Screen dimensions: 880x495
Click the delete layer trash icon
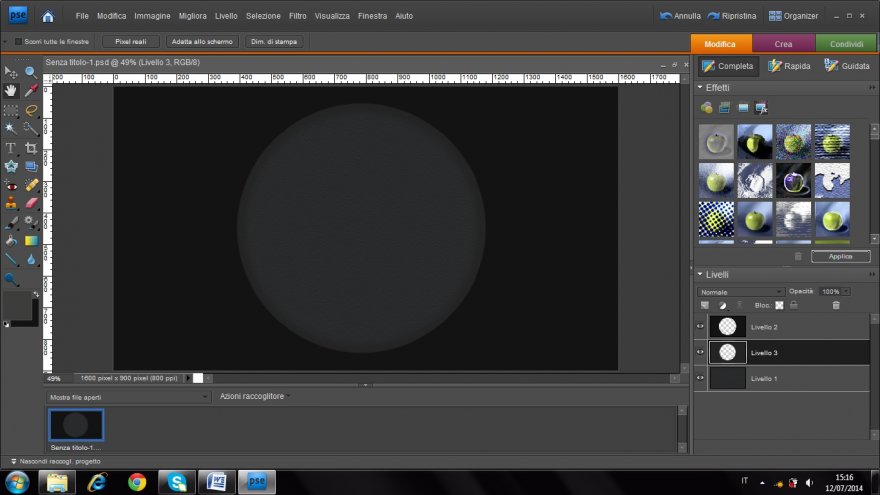[836, 305]
